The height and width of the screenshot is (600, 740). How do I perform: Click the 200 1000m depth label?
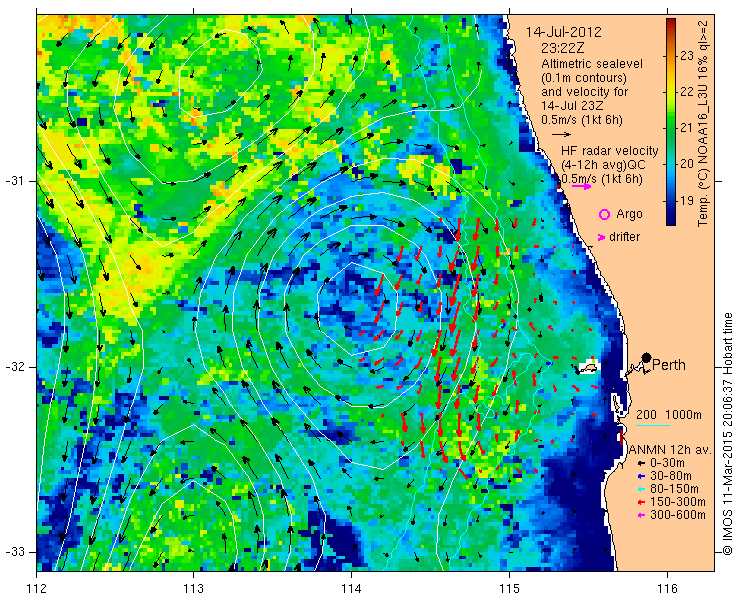pos(669,415)
